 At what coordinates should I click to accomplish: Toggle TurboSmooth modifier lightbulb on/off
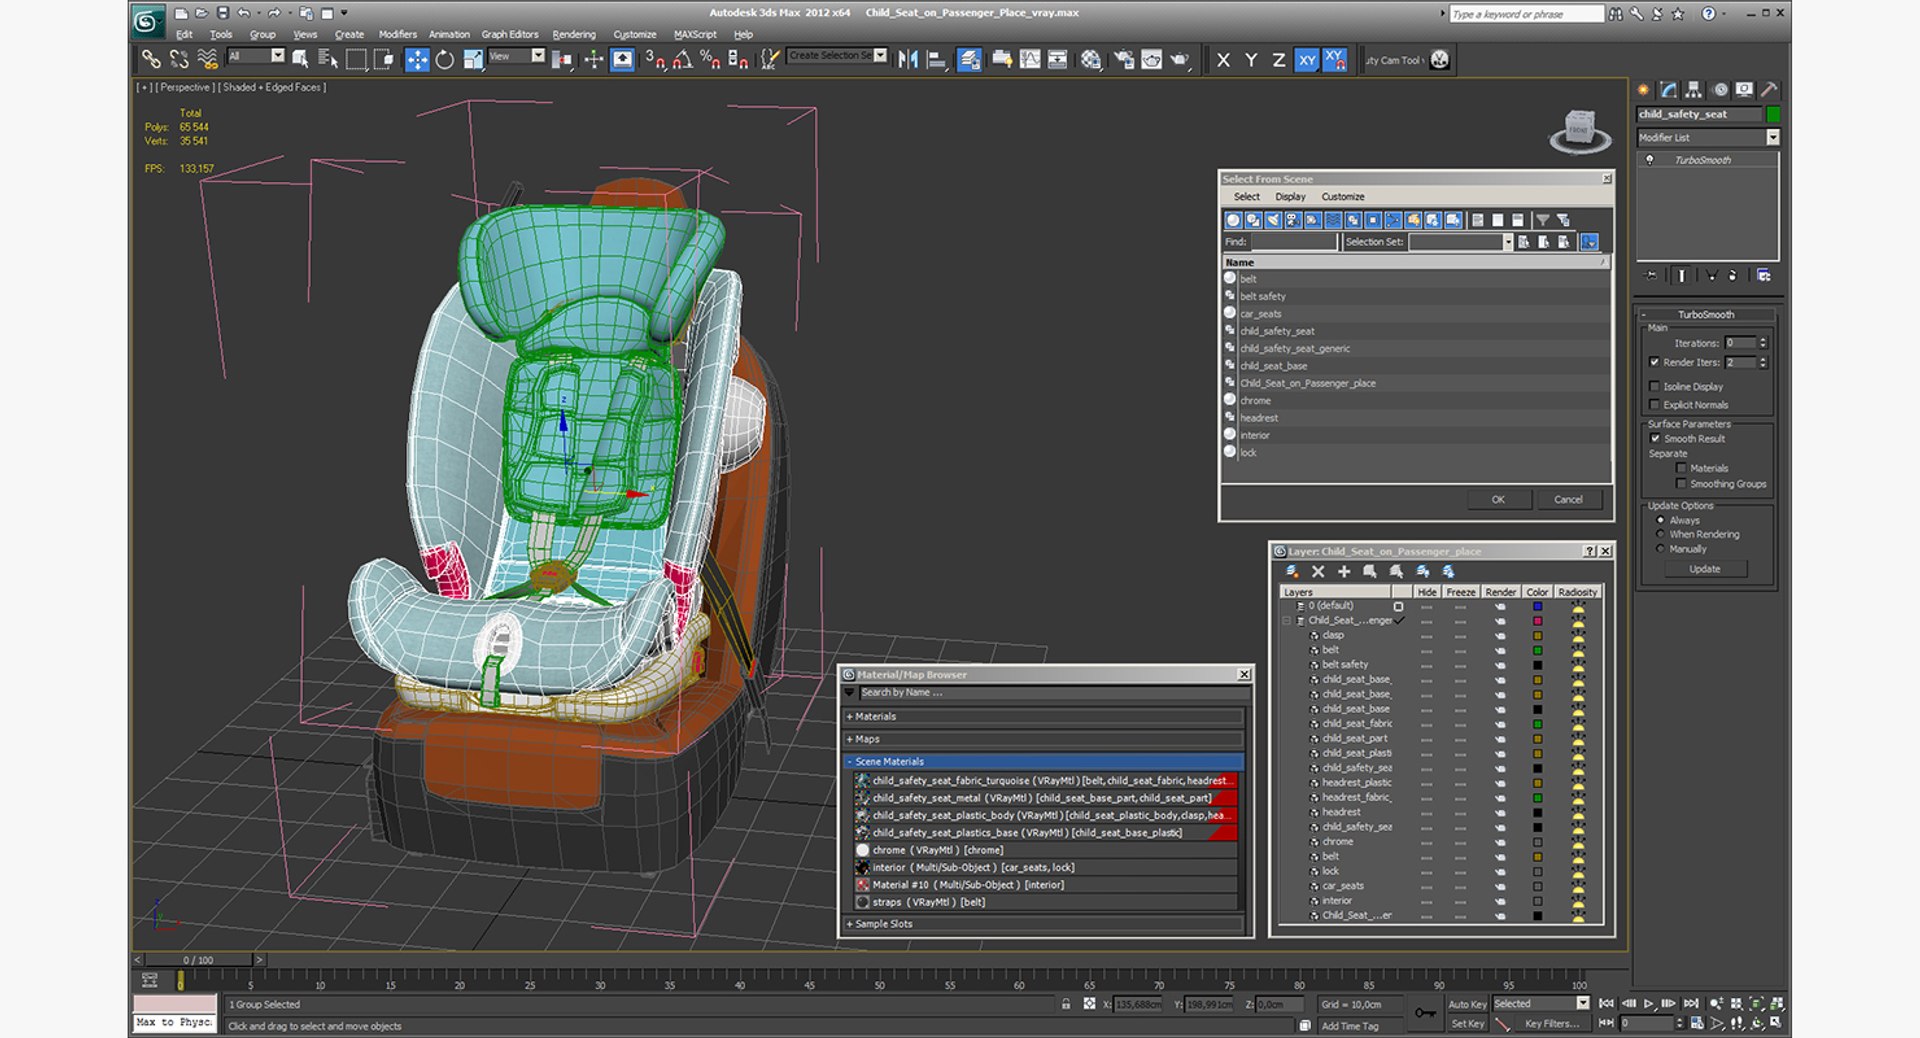click(x=1650, y=160)
